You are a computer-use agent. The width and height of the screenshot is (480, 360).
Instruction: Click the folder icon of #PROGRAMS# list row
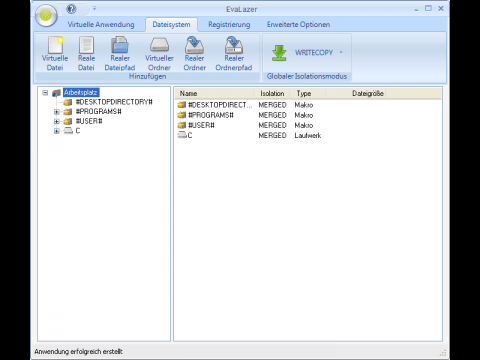(x=182, y=115)
